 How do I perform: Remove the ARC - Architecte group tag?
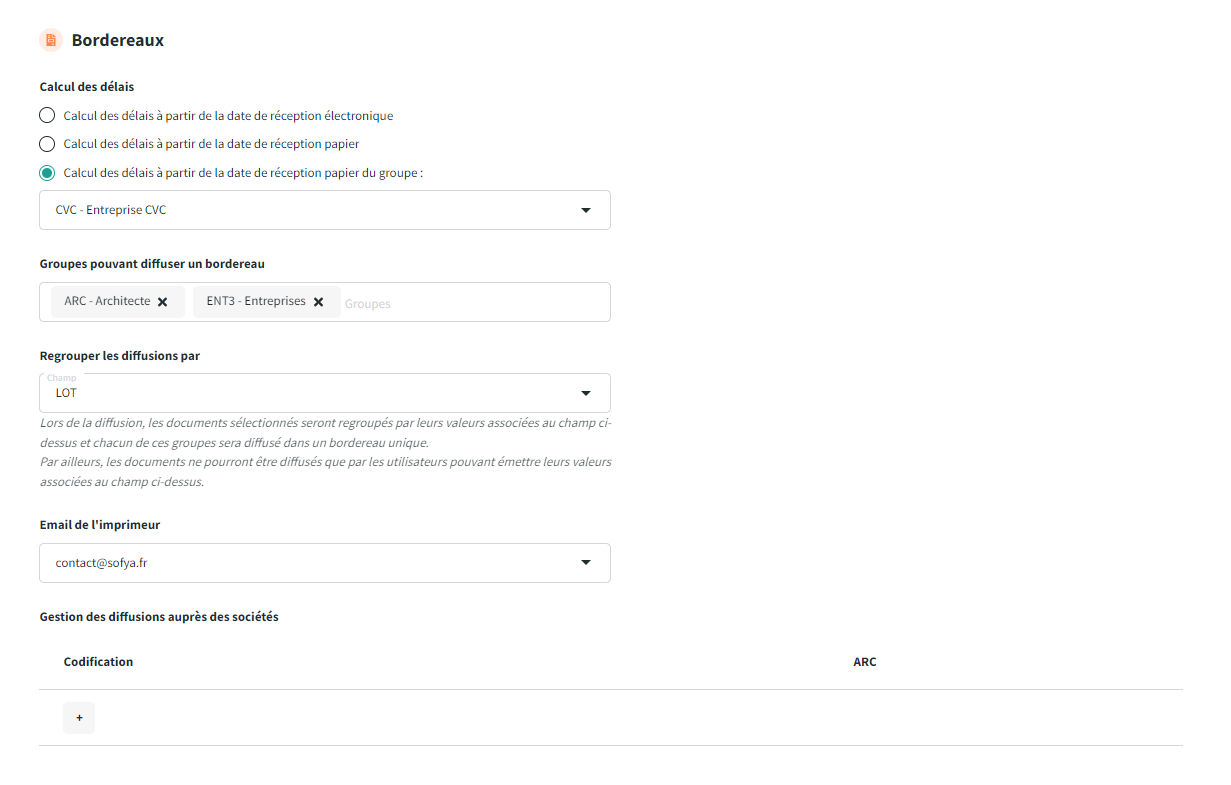click(x=162, y=302)
